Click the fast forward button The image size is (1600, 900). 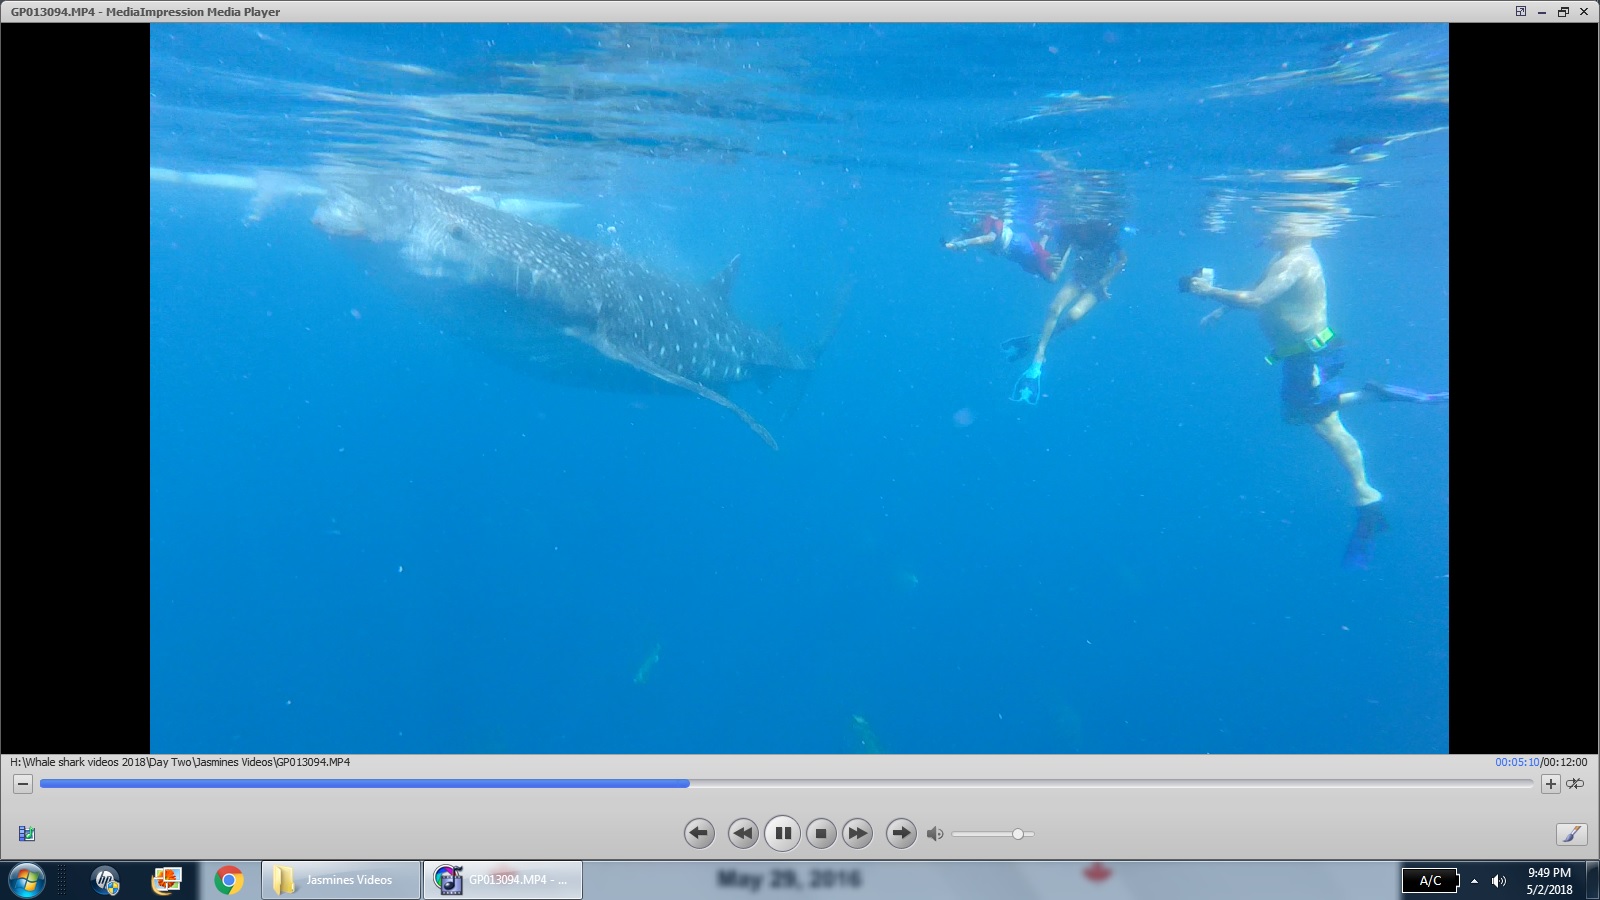tap(858, 833)
